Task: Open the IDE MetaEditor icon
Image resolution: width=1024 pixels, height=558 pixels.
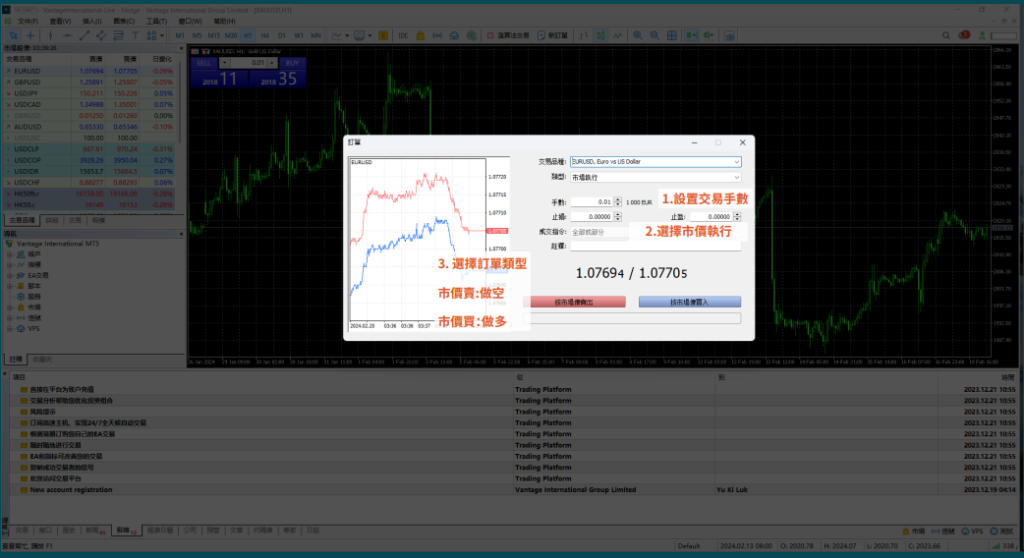Action: pos(403,36)
